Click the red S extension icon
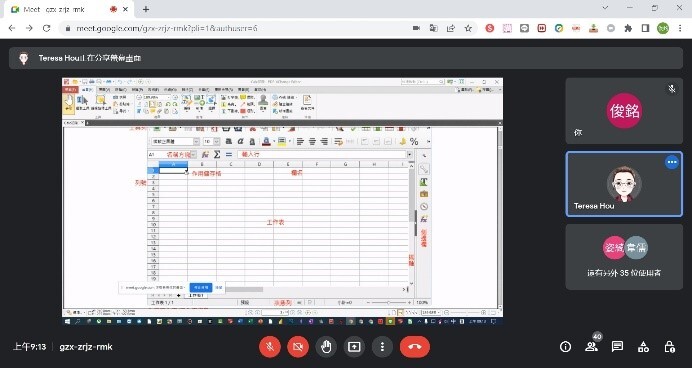 (x=489, y=28)
